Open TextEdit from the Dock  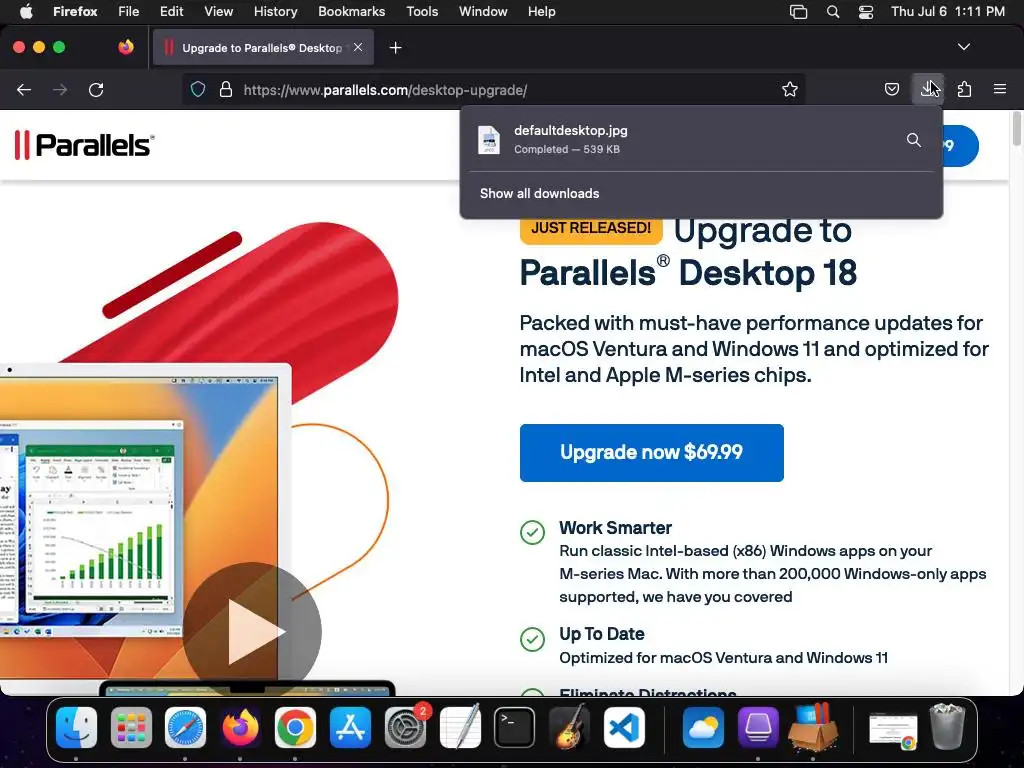460,727
